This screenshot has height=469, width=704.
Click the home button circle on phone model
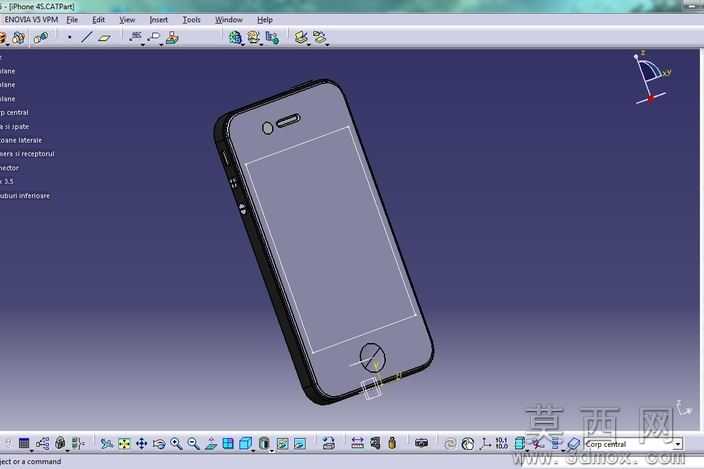pyautogui.click(x=372, y=357)
